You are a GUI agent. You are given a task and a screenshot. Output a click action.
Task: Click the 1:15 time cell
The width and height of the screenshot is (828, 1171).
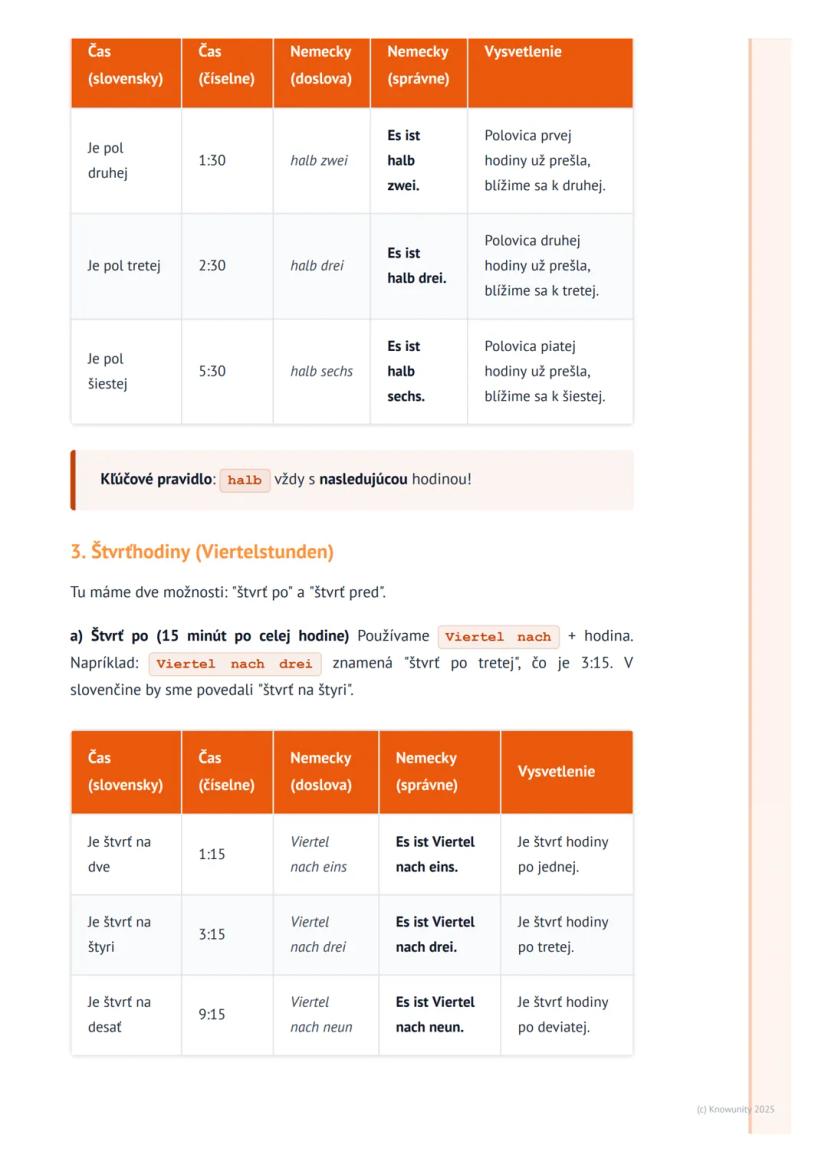tap(212, 854)
